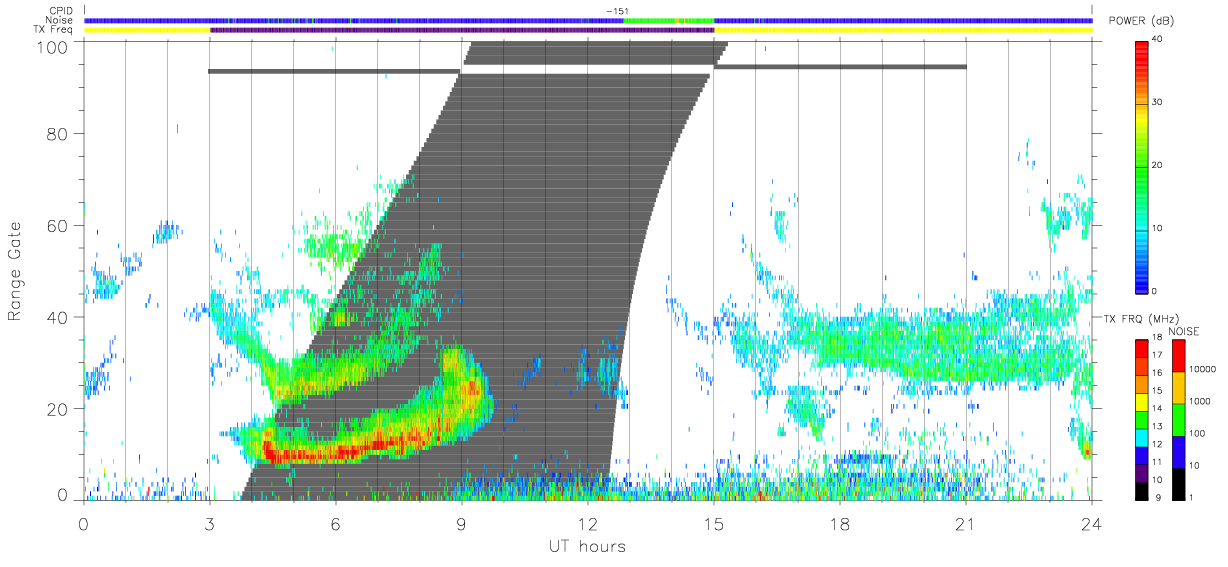The width and height of the screenshot is (1228, 567).
Task: Click the green band of POWER color bar
Action: pyautogui.click(x=1142, y=170)
